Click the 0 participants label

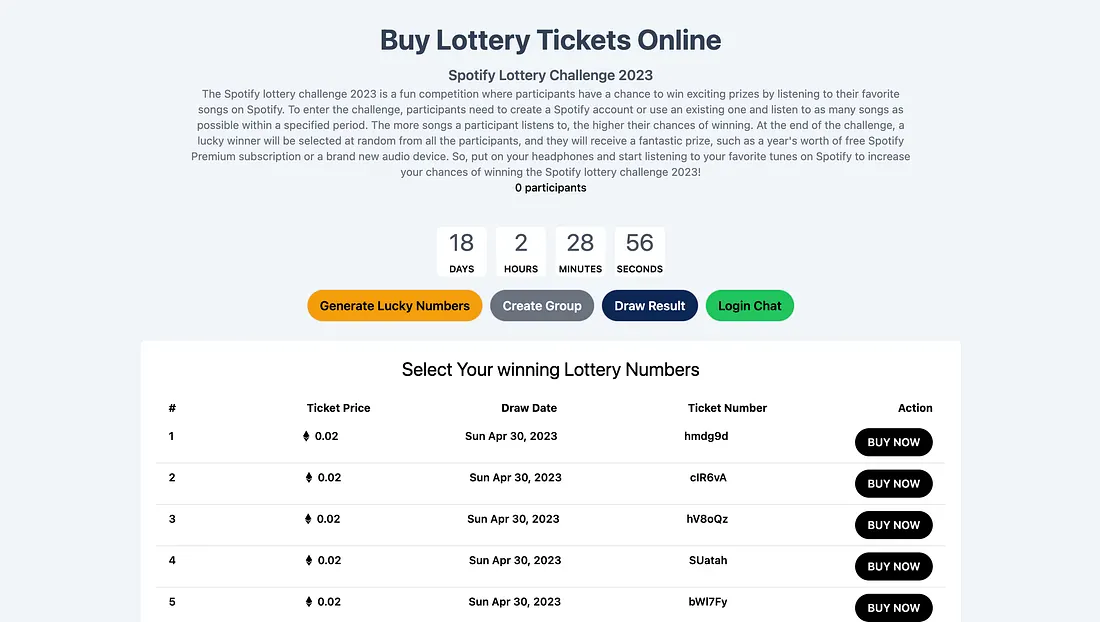550,188
